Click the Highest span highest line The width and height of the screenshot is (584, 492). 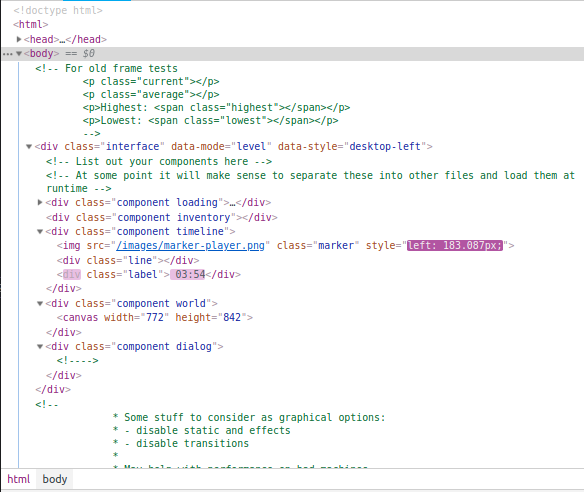tap(216, 107)
